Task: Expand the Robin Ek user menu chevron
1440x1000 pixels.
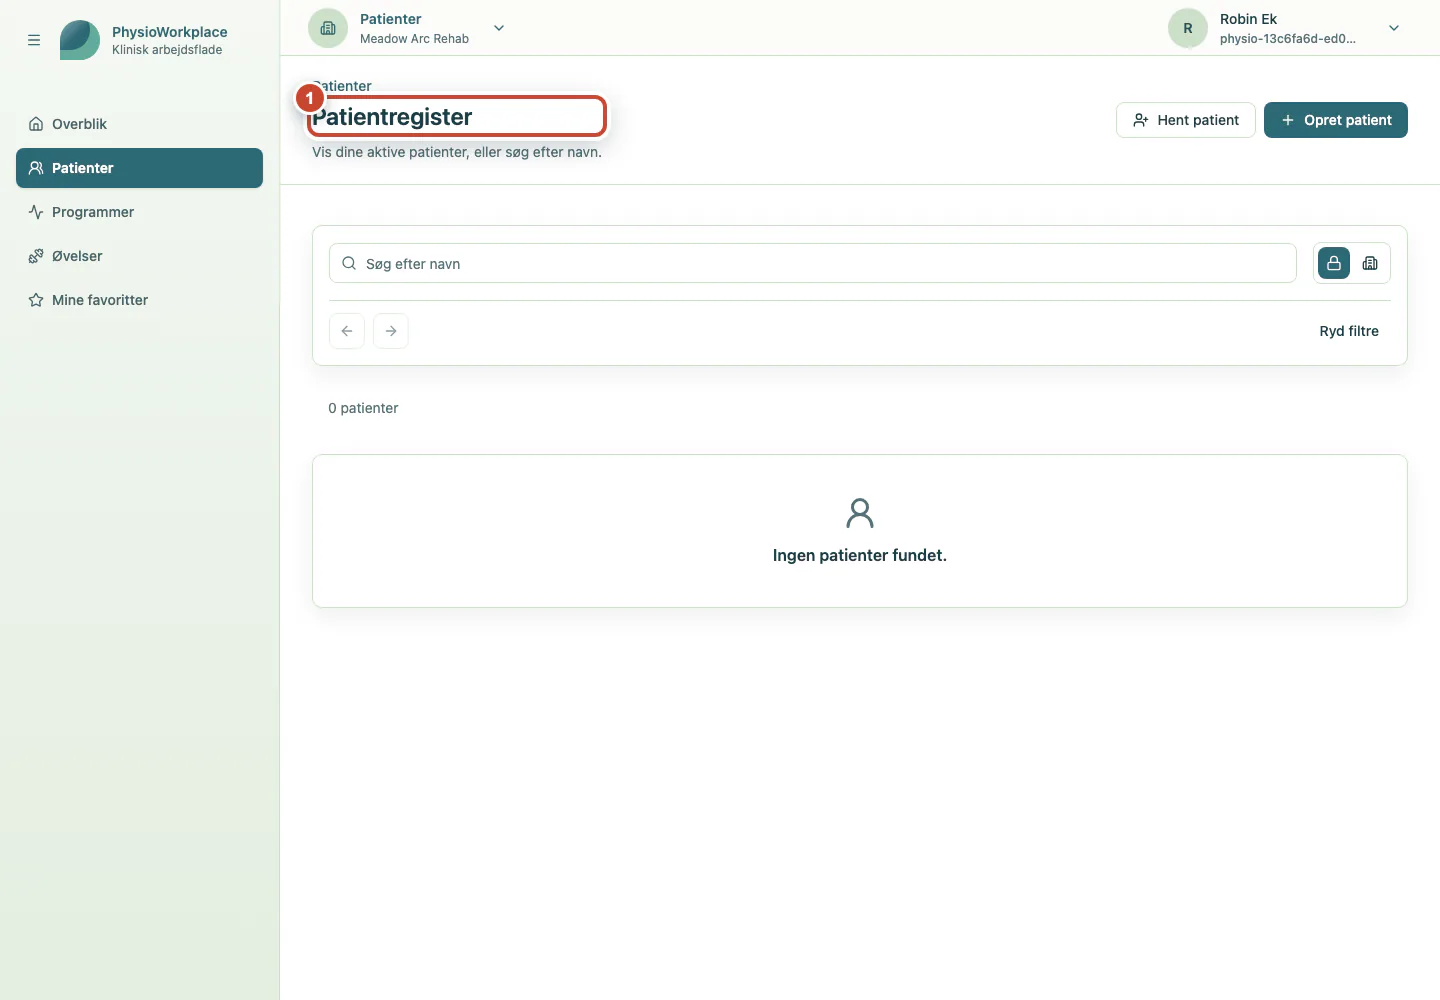Action: (1394, 28)
